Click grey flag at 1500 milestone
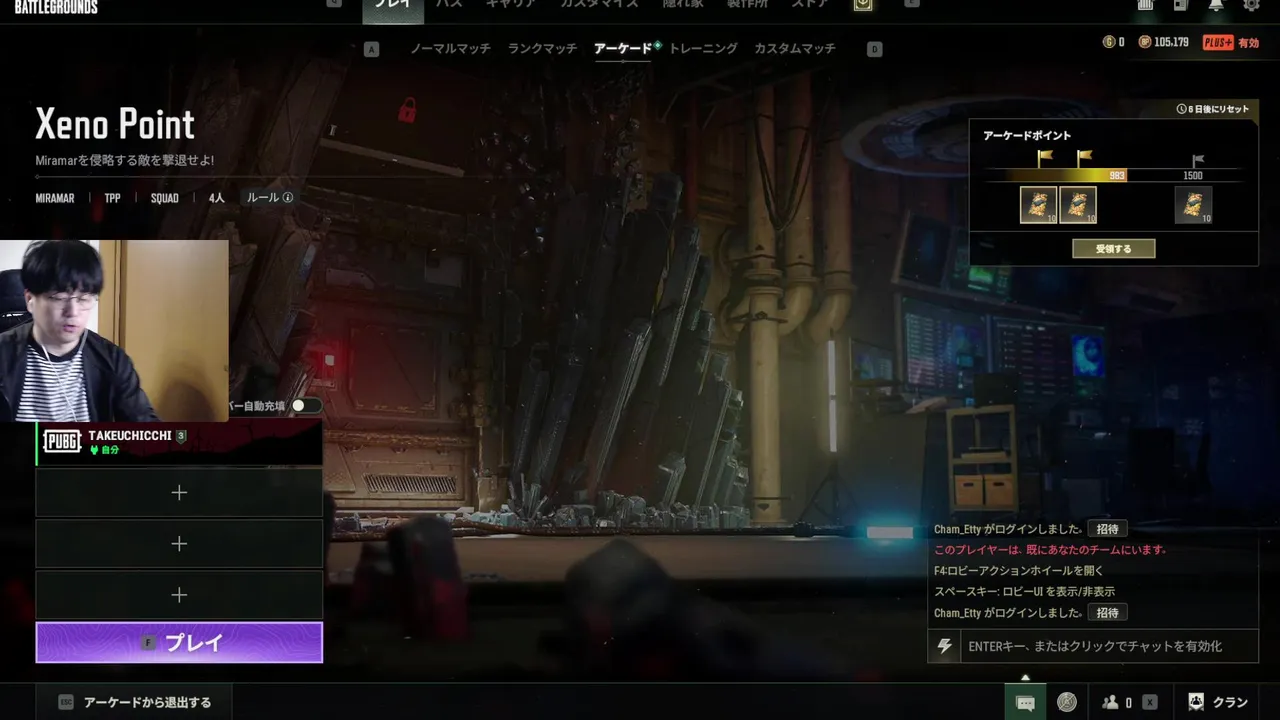This screenshot has width=1280, height=720. [1198, 160]
